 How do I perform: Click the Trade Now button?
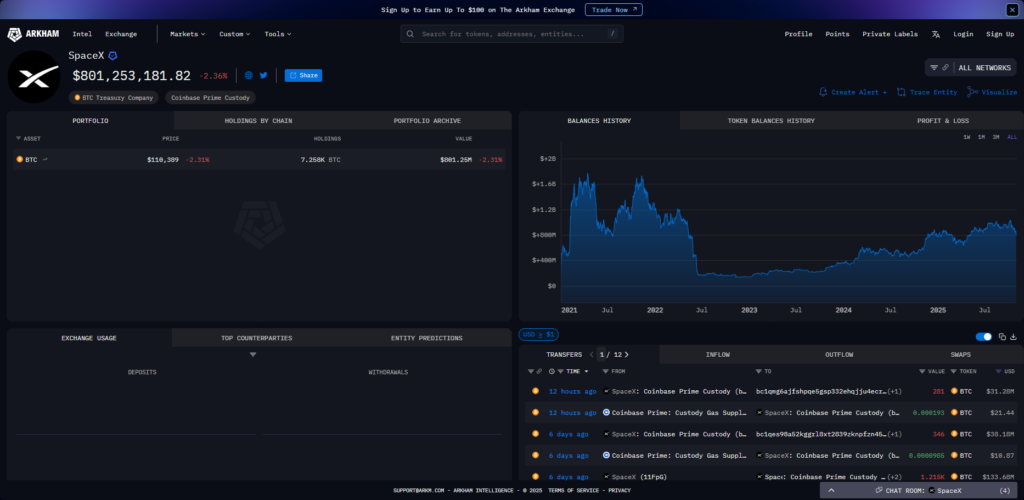coord(614,10)
